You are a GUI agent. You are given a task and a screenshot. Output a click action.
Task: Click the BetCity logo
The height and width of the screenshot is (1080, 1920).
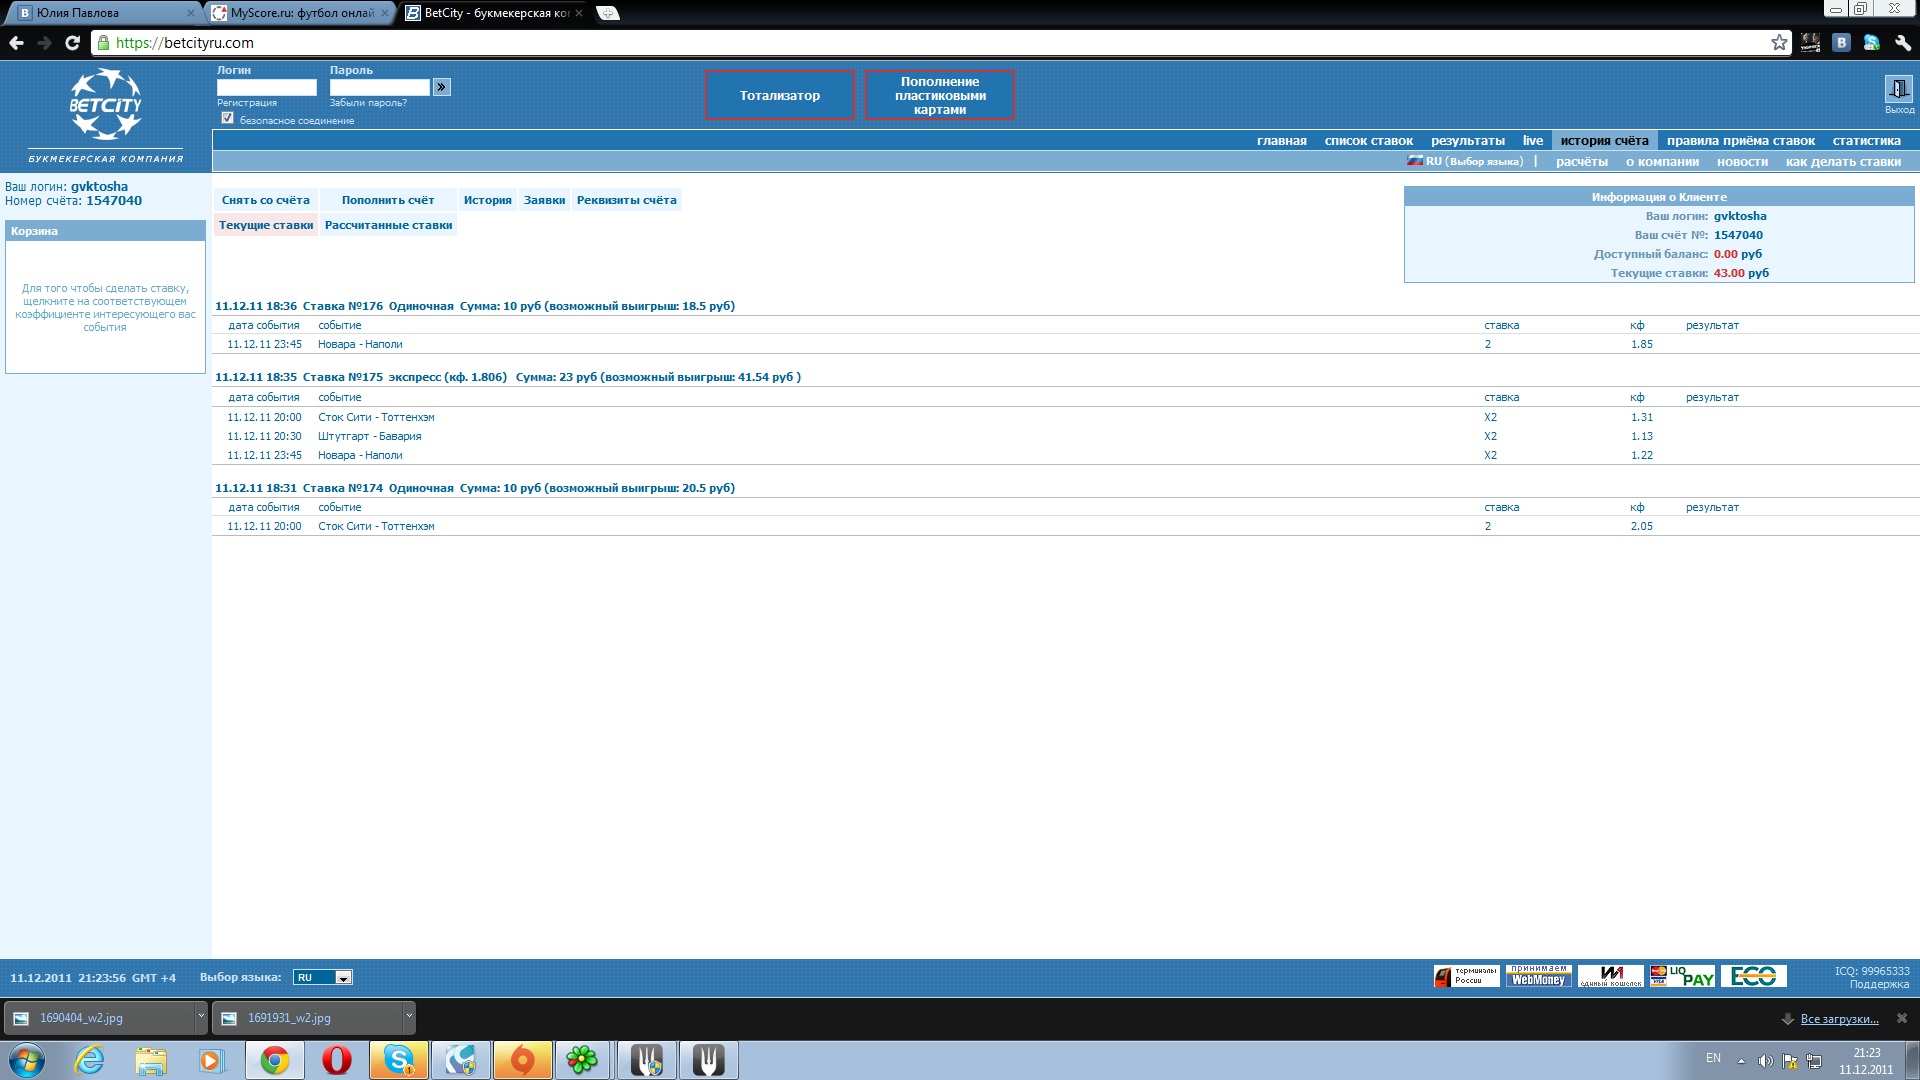click(x=106, y=105)
